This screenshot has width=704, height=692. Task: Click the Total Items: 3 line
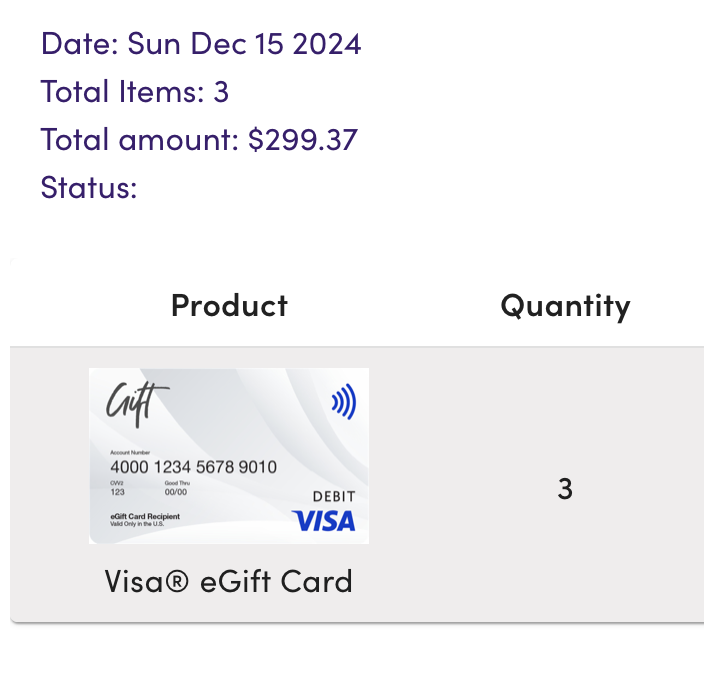135,91
